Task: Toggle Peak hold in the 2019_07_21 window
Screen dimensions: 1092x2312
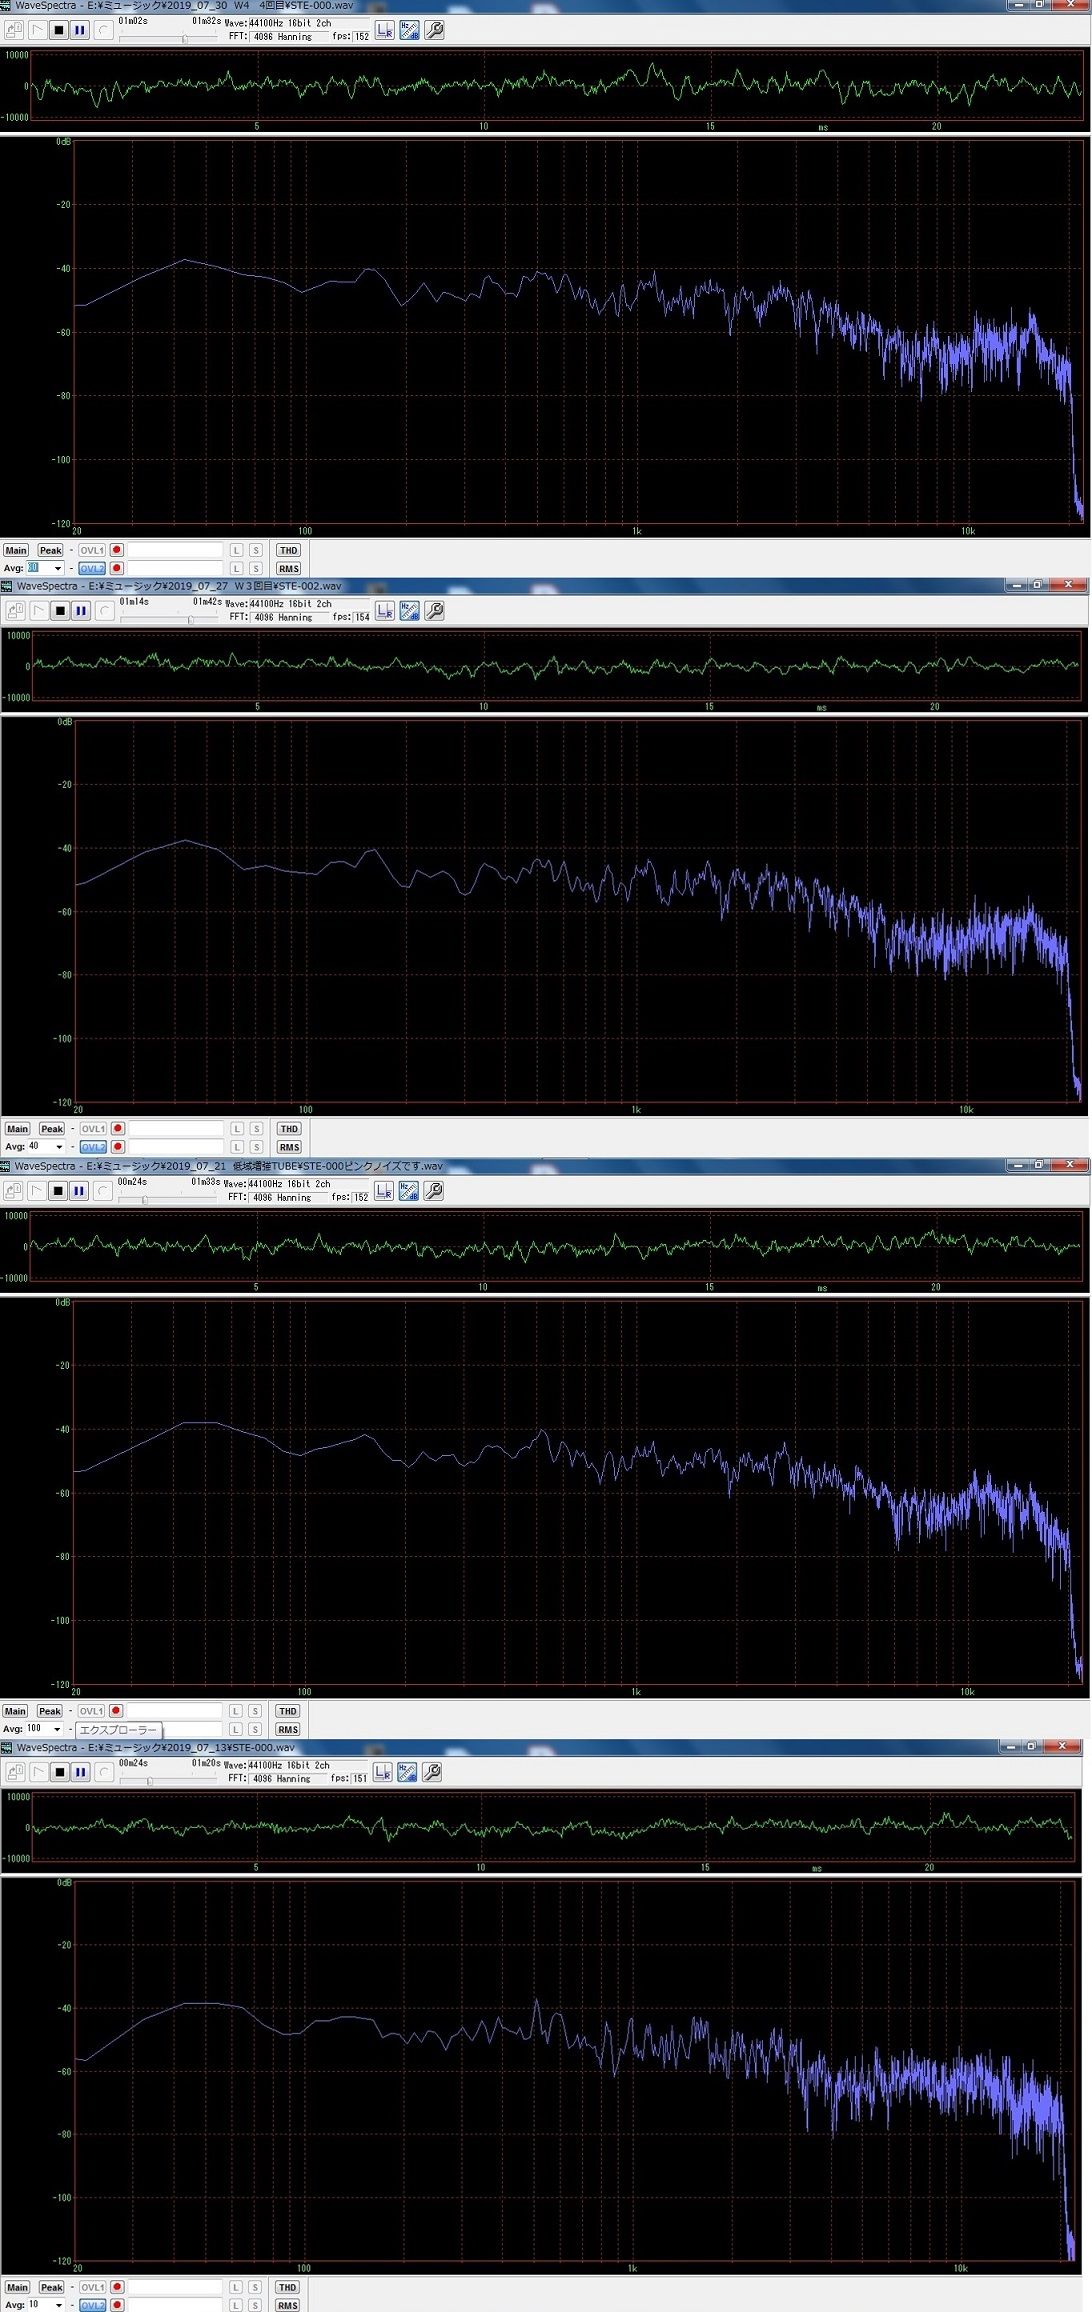Action: coord(50,1711)
